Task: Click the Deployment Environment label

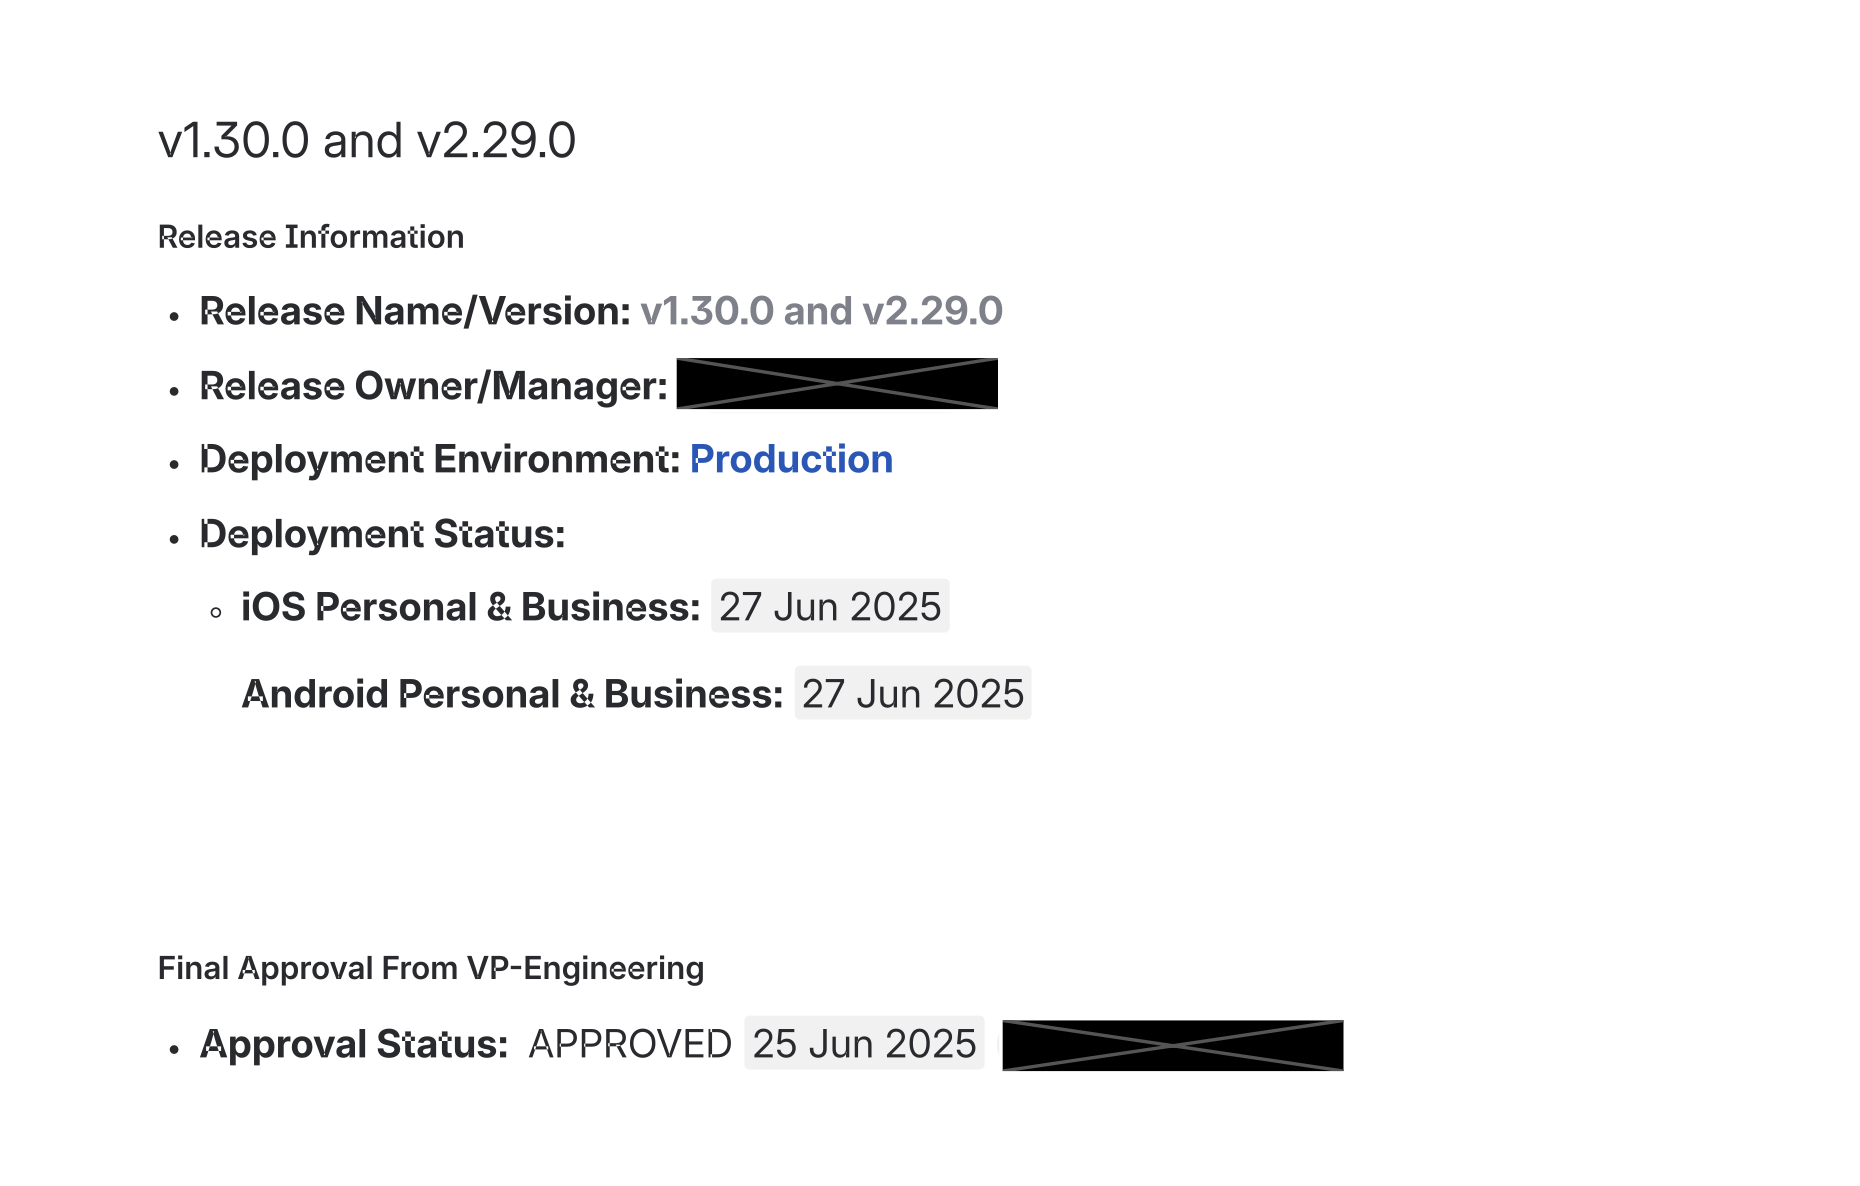Action: (440, 459)
